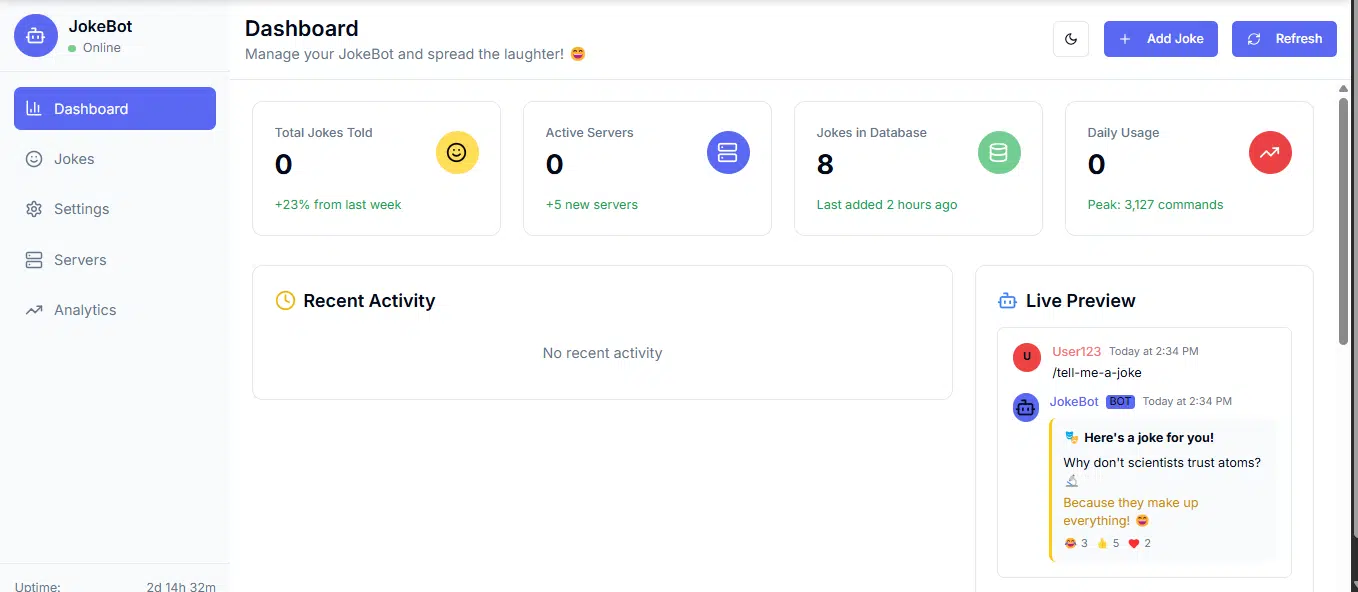Go to the Jokes section
Image resolution: width=1358 pixels, height=592 pixels.
[x=115, y=159]
